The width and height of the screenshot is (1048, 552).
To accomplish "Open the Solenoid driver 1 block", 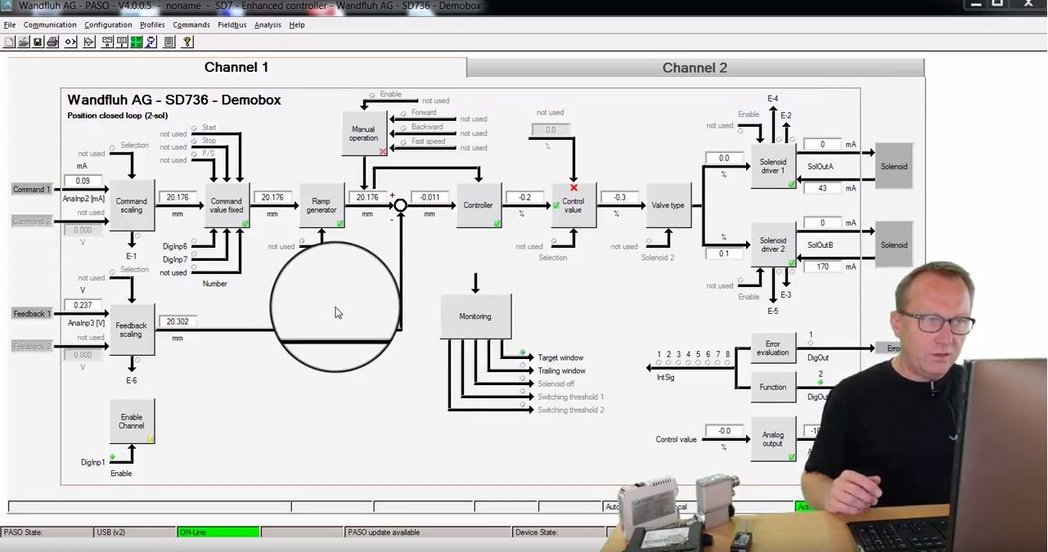I will click(x=773, y=166).
